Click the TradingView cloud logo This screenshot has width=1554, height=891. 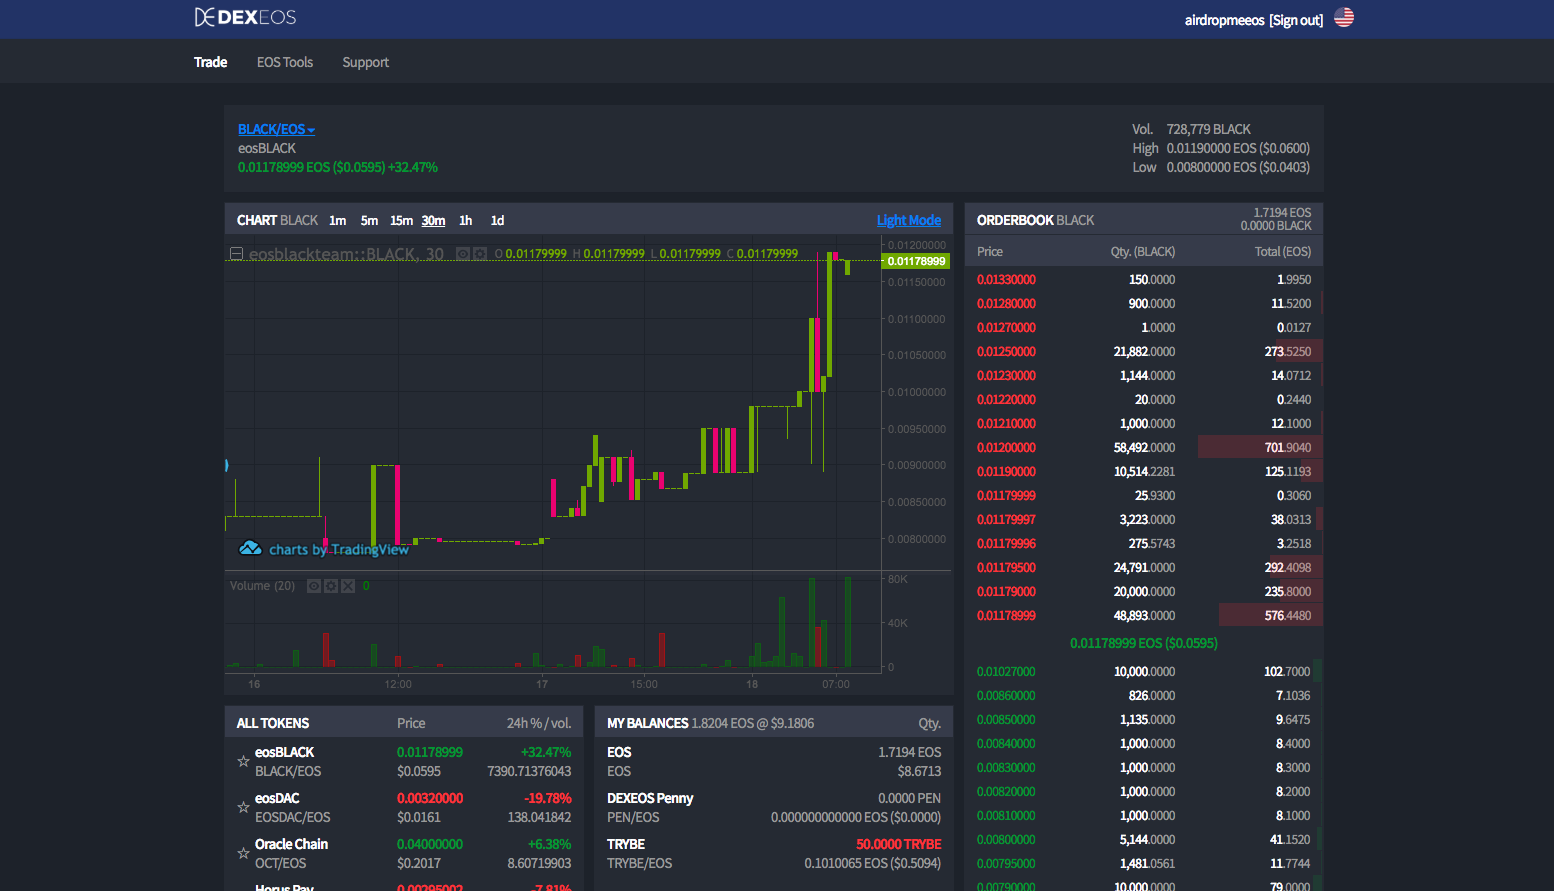click(250, 548)
